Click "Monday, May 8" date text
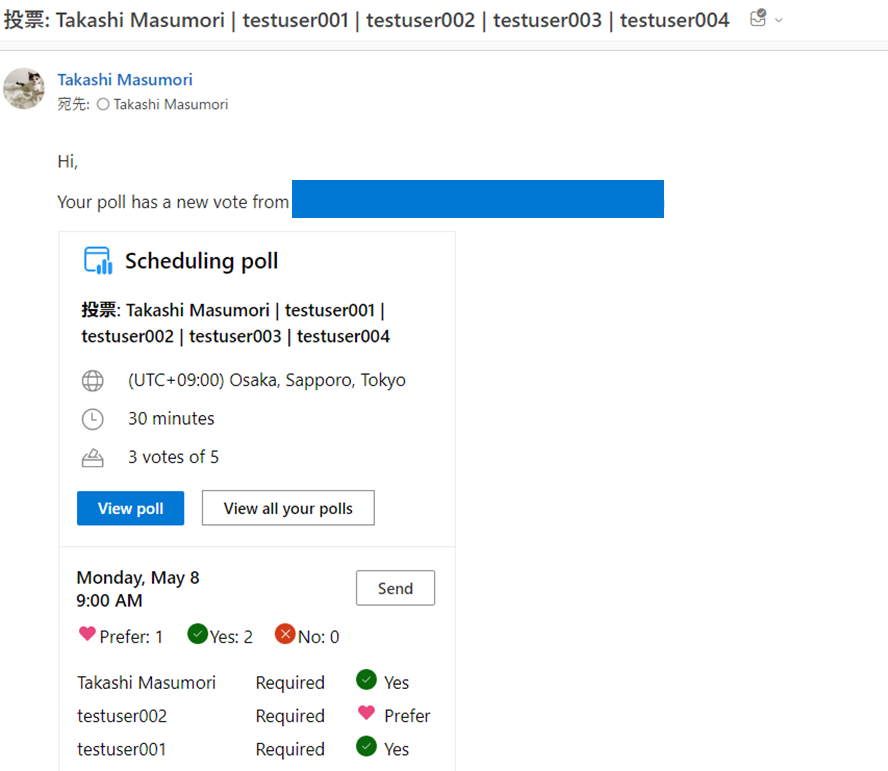 point(138,578)
